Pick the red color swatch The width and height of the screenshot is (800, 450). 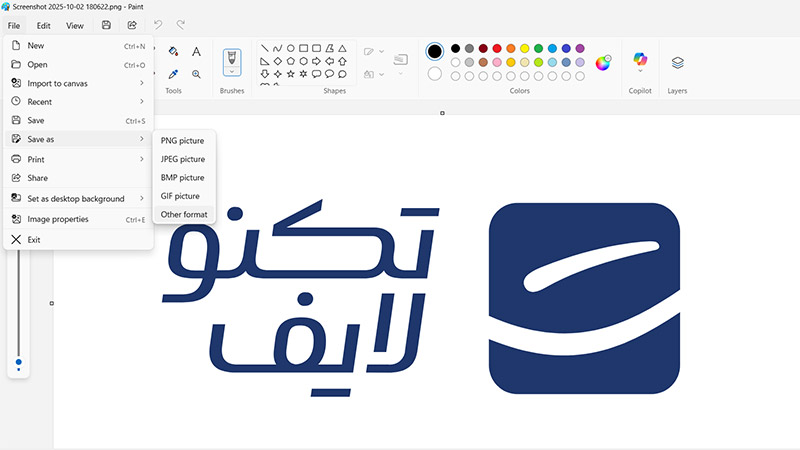click(x=497, y=48)
